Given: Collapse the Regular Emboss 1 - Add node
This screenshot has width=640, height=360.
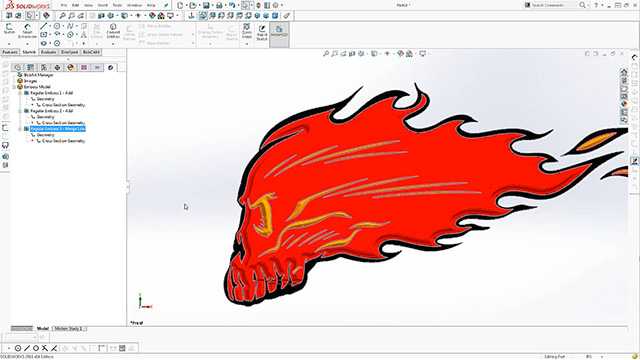Looking at the screenshot, I should pyautogui.click(x=20, y=93).
